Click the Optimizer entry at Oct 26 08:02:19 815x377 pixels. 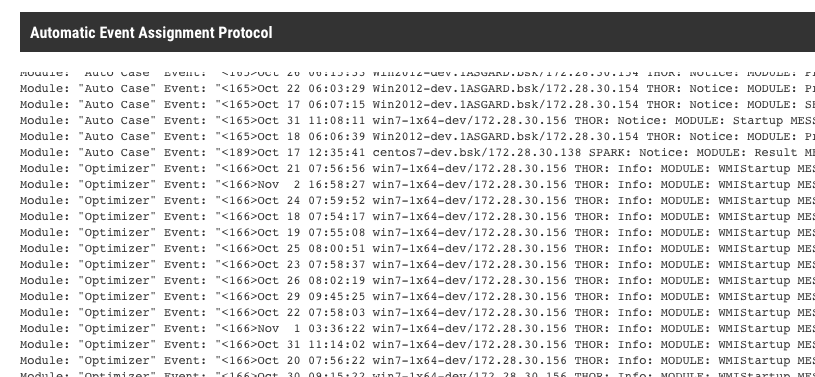point(417,281)
